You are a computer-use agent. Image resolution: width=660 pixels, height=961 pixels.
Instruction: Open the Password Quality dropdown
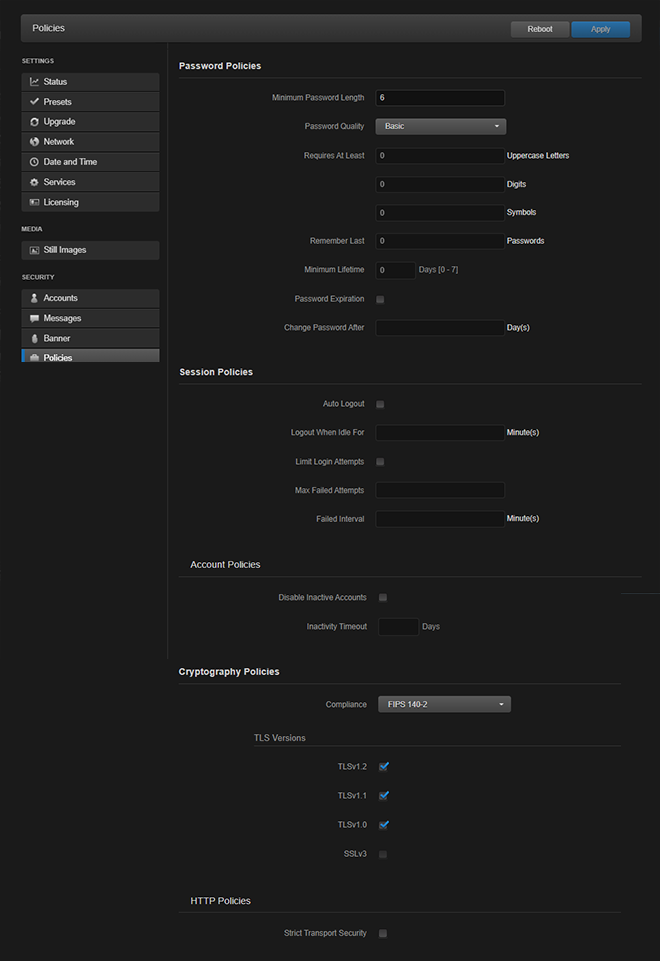tap(440, 127)
